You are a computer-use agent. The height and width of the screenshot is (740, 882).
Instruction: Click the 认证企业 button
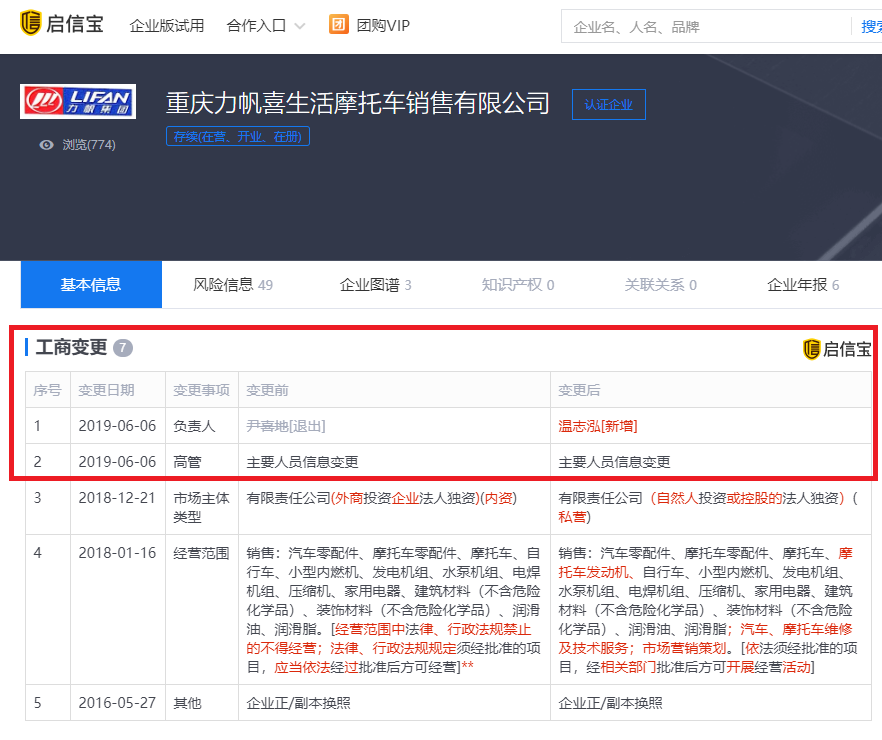608,104
